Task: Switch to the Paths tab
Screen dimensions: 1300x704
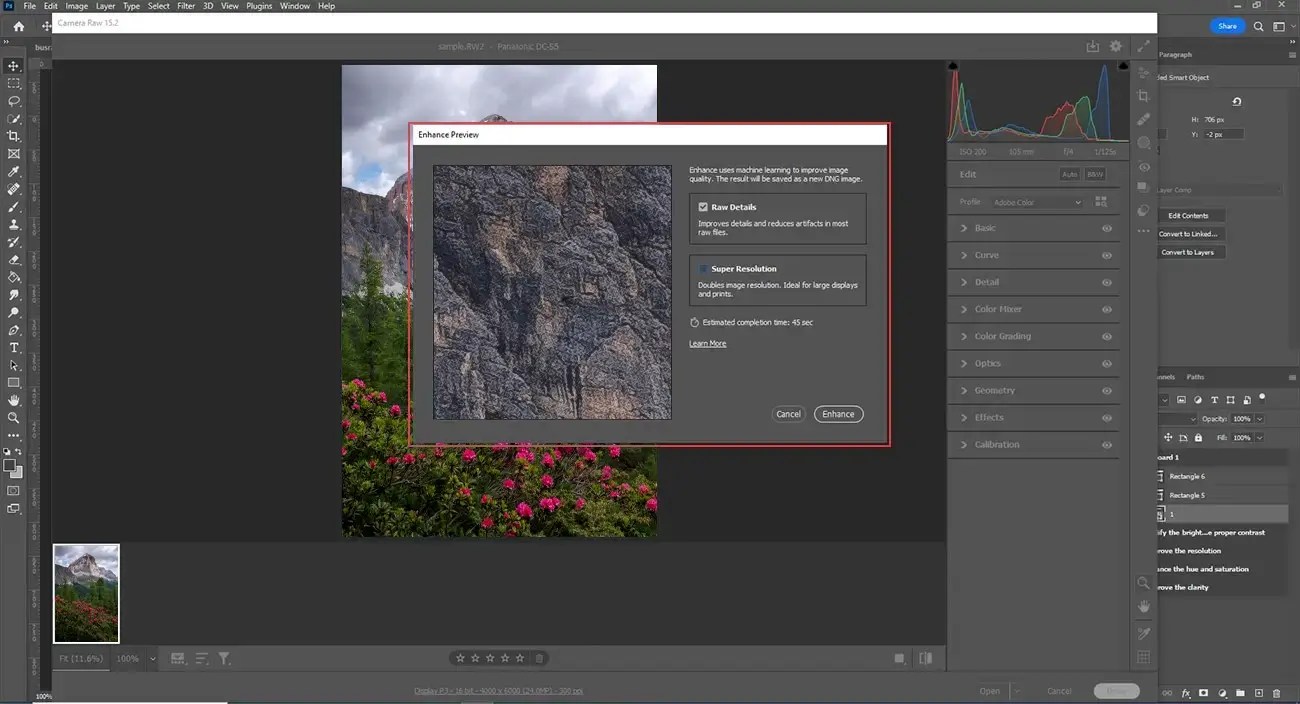Action: click(1196, 377)
